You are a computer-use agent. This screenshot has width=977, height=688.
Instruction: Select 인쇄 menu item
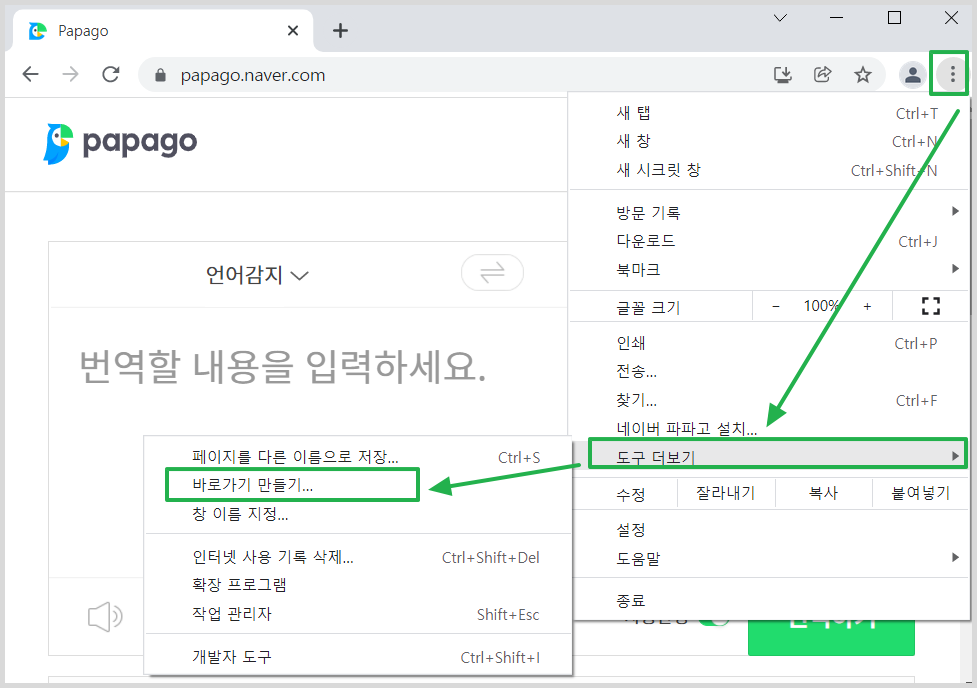770,343
